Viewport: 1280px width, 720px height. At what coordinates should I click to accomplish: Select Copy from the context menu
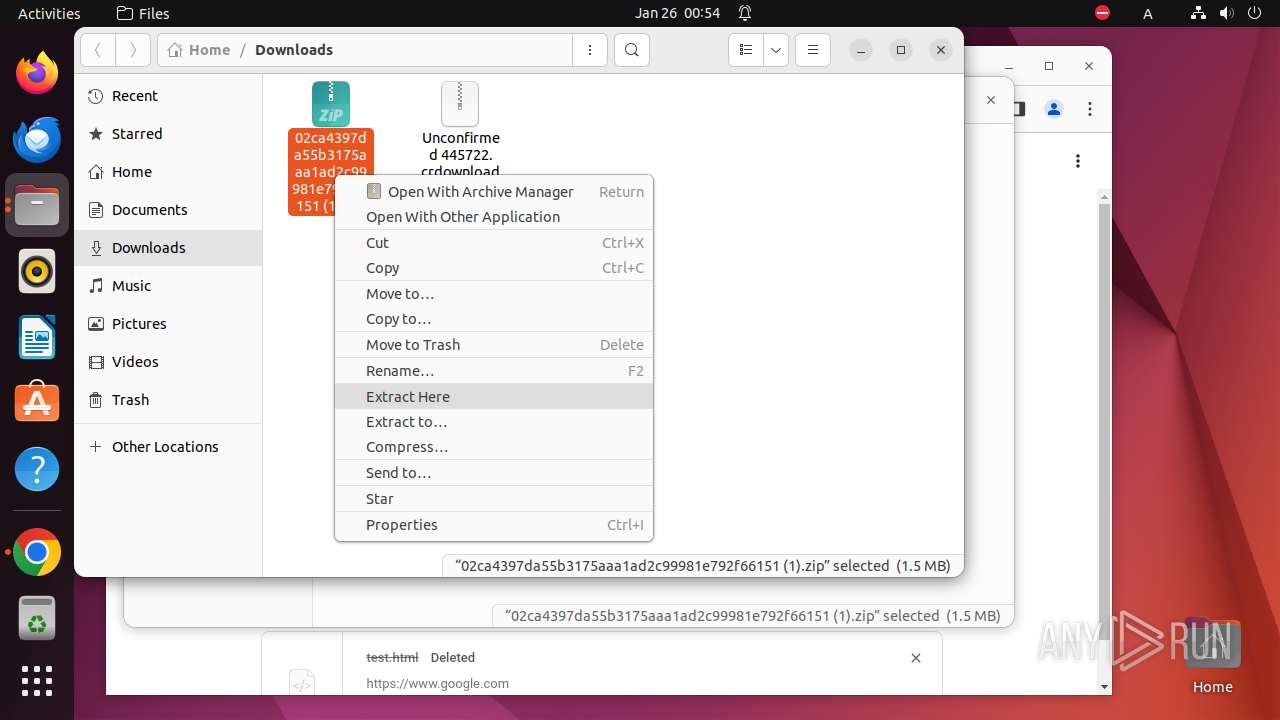(494, 268)
